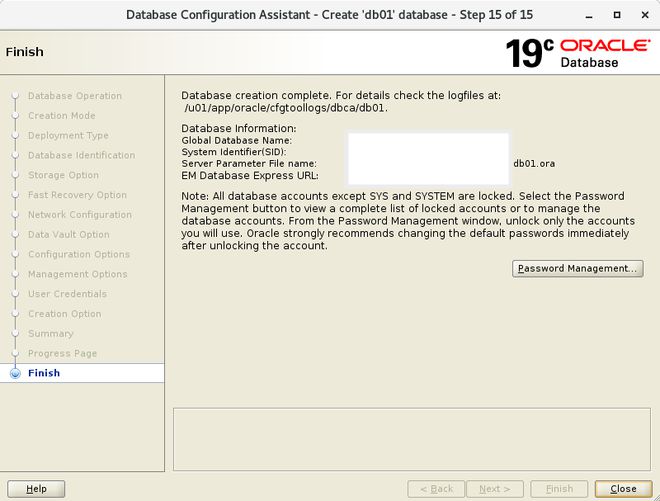This screenshot has width=660, height=501.
Task: Click the 'System Identifier(SID):' label
Action: (234, 152)
